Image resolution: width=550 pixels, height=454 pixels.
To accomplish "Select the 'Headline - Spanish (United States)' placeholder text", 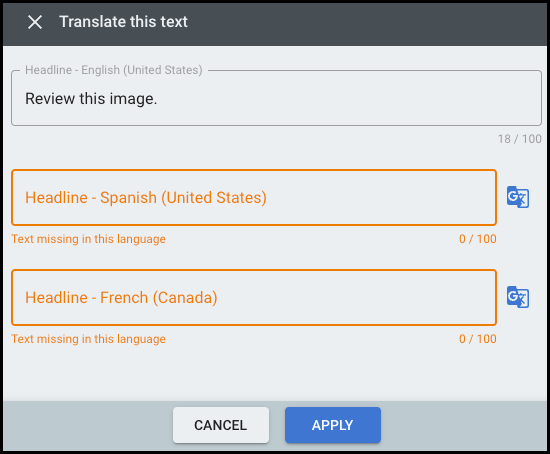I will point(146,198).
